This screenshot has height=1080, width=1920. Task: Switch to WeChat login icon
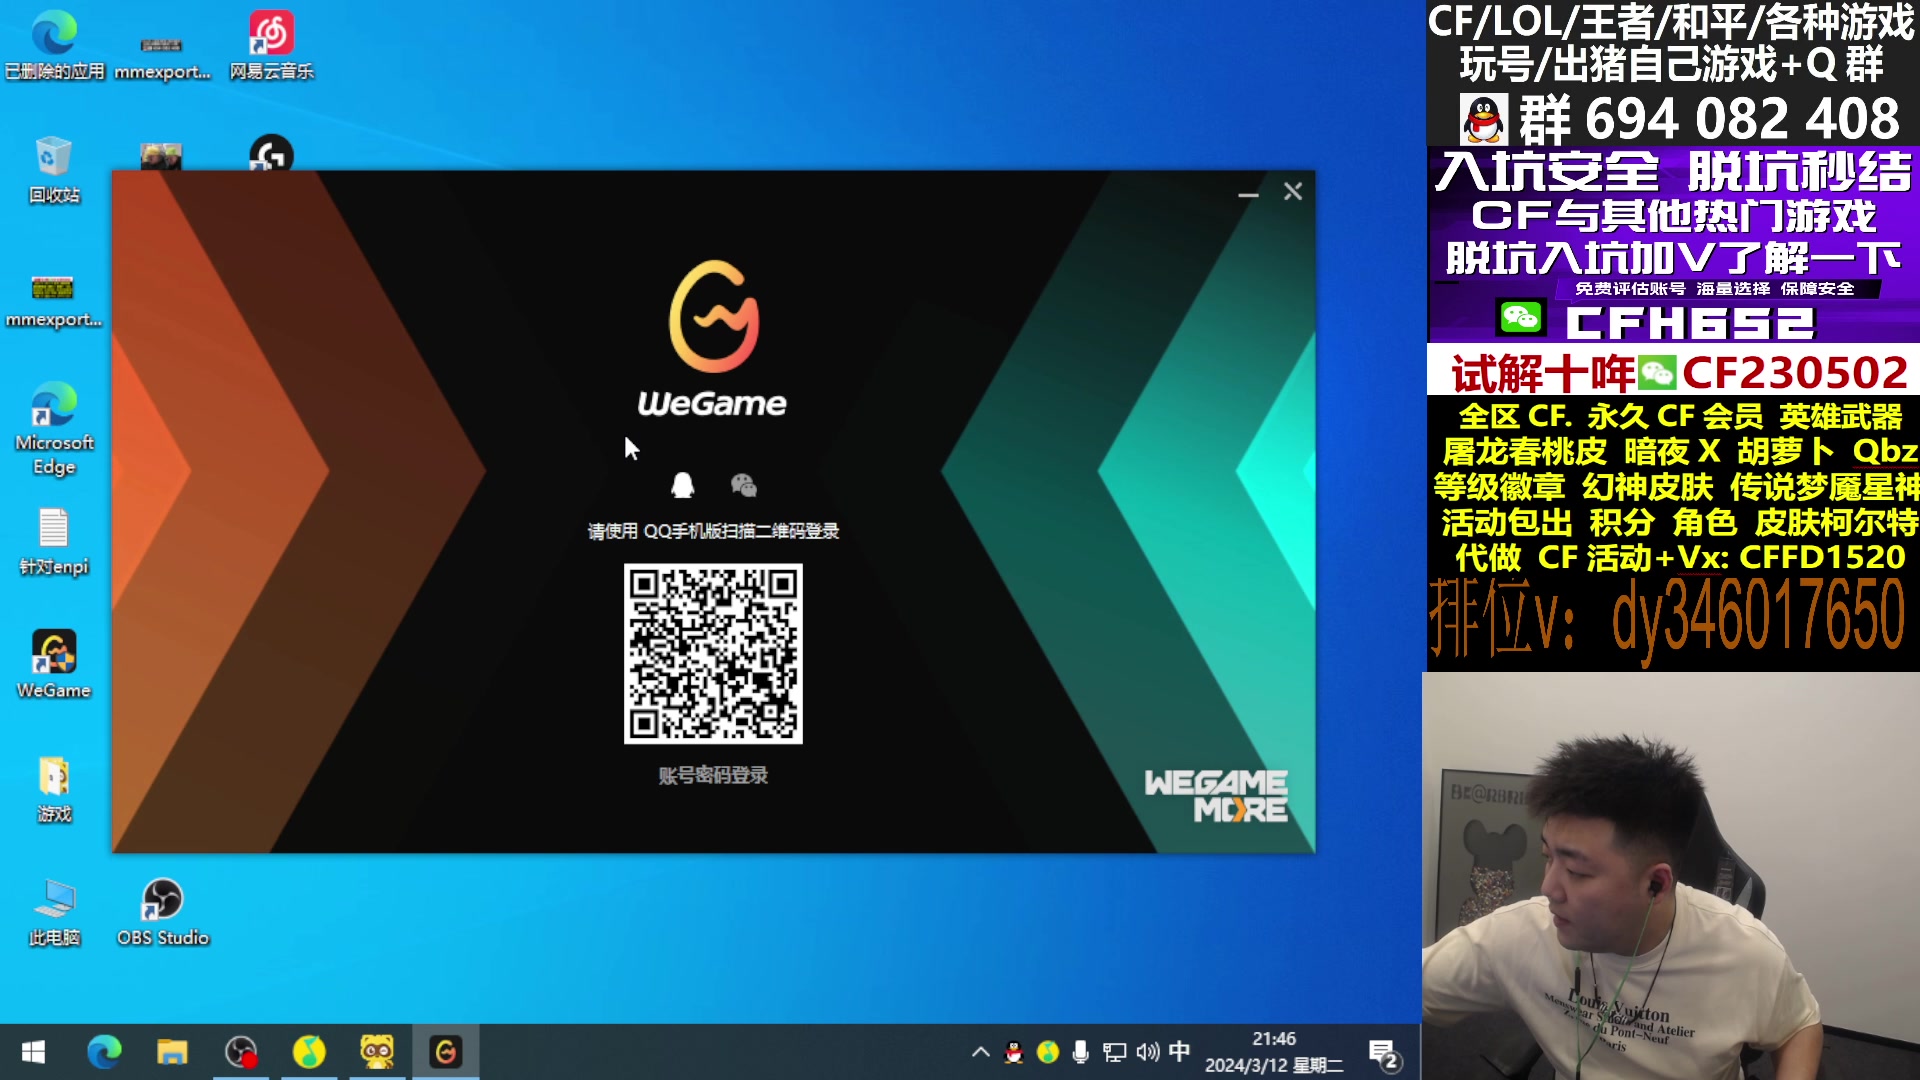coord(744,486)
